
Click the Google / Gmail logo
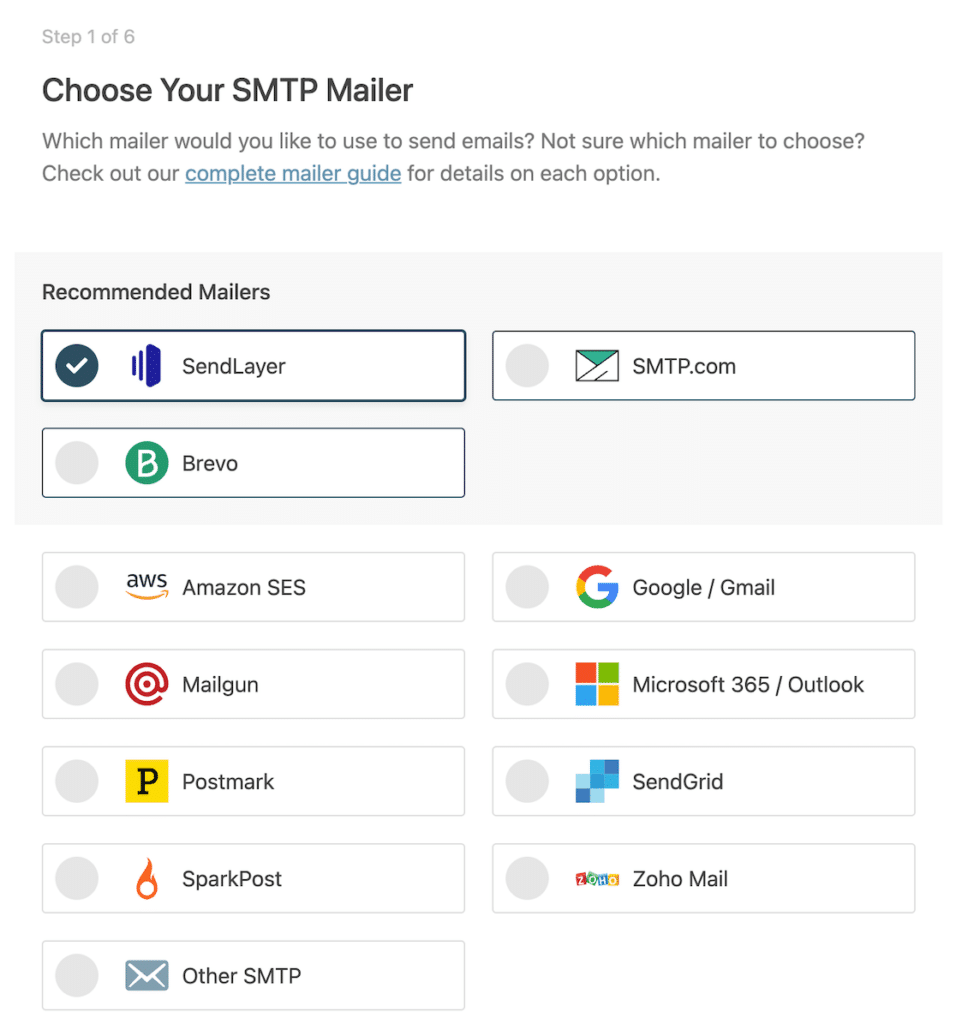click(x=597, y=587)
